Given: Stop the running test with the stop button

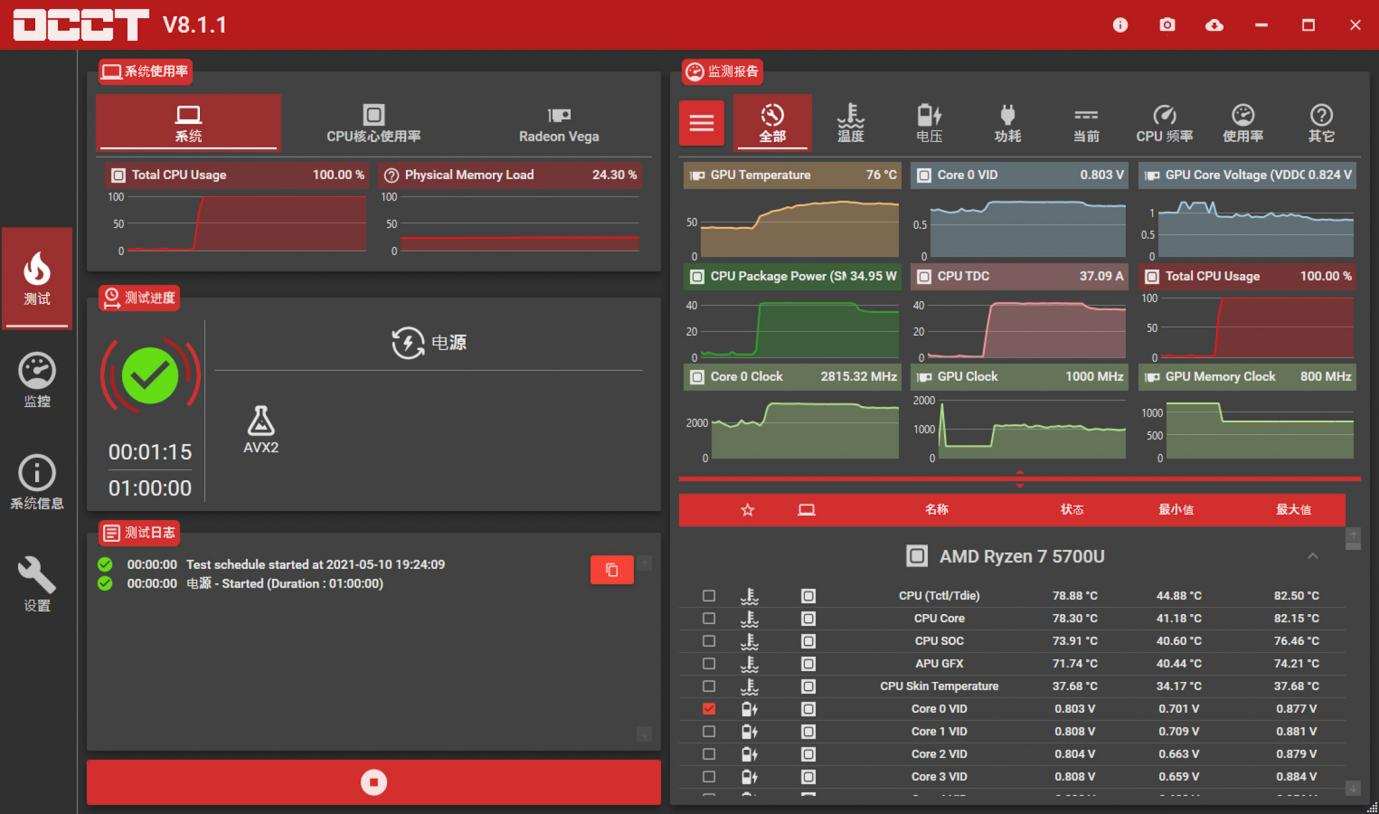Looking at the screenshot, I should click(374, 782).
